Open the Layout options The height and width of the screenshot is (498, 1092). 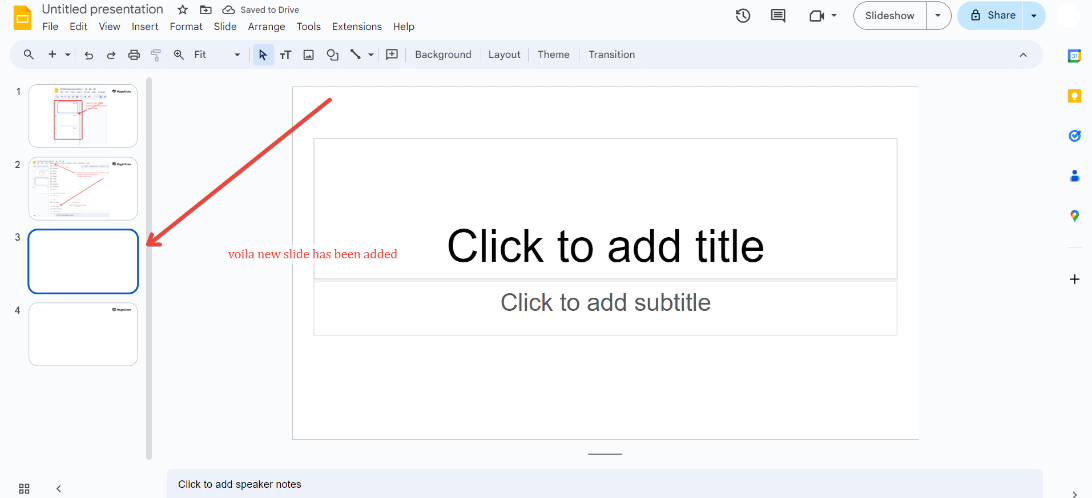point(504,54)
